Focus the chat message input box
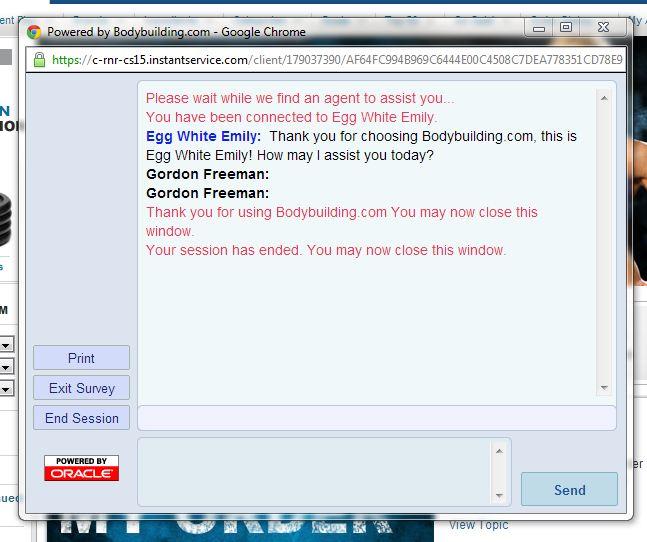 pyautogui.click(x=314, y=472)
